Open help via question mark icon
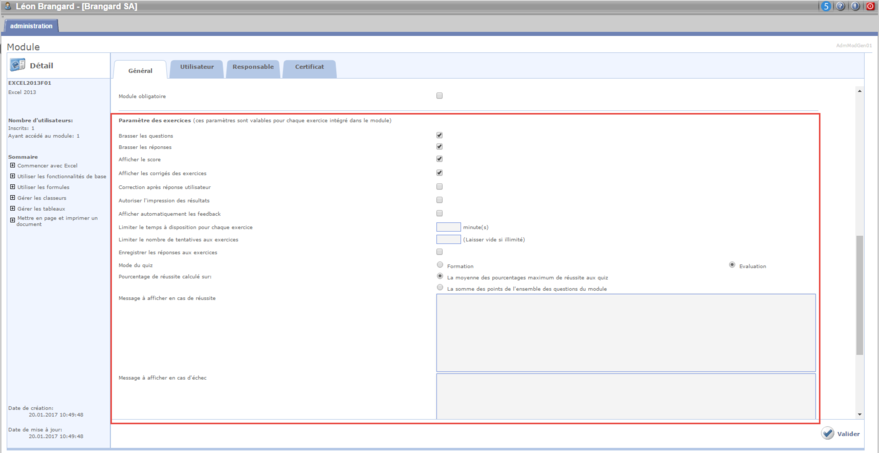 [841, 6]
